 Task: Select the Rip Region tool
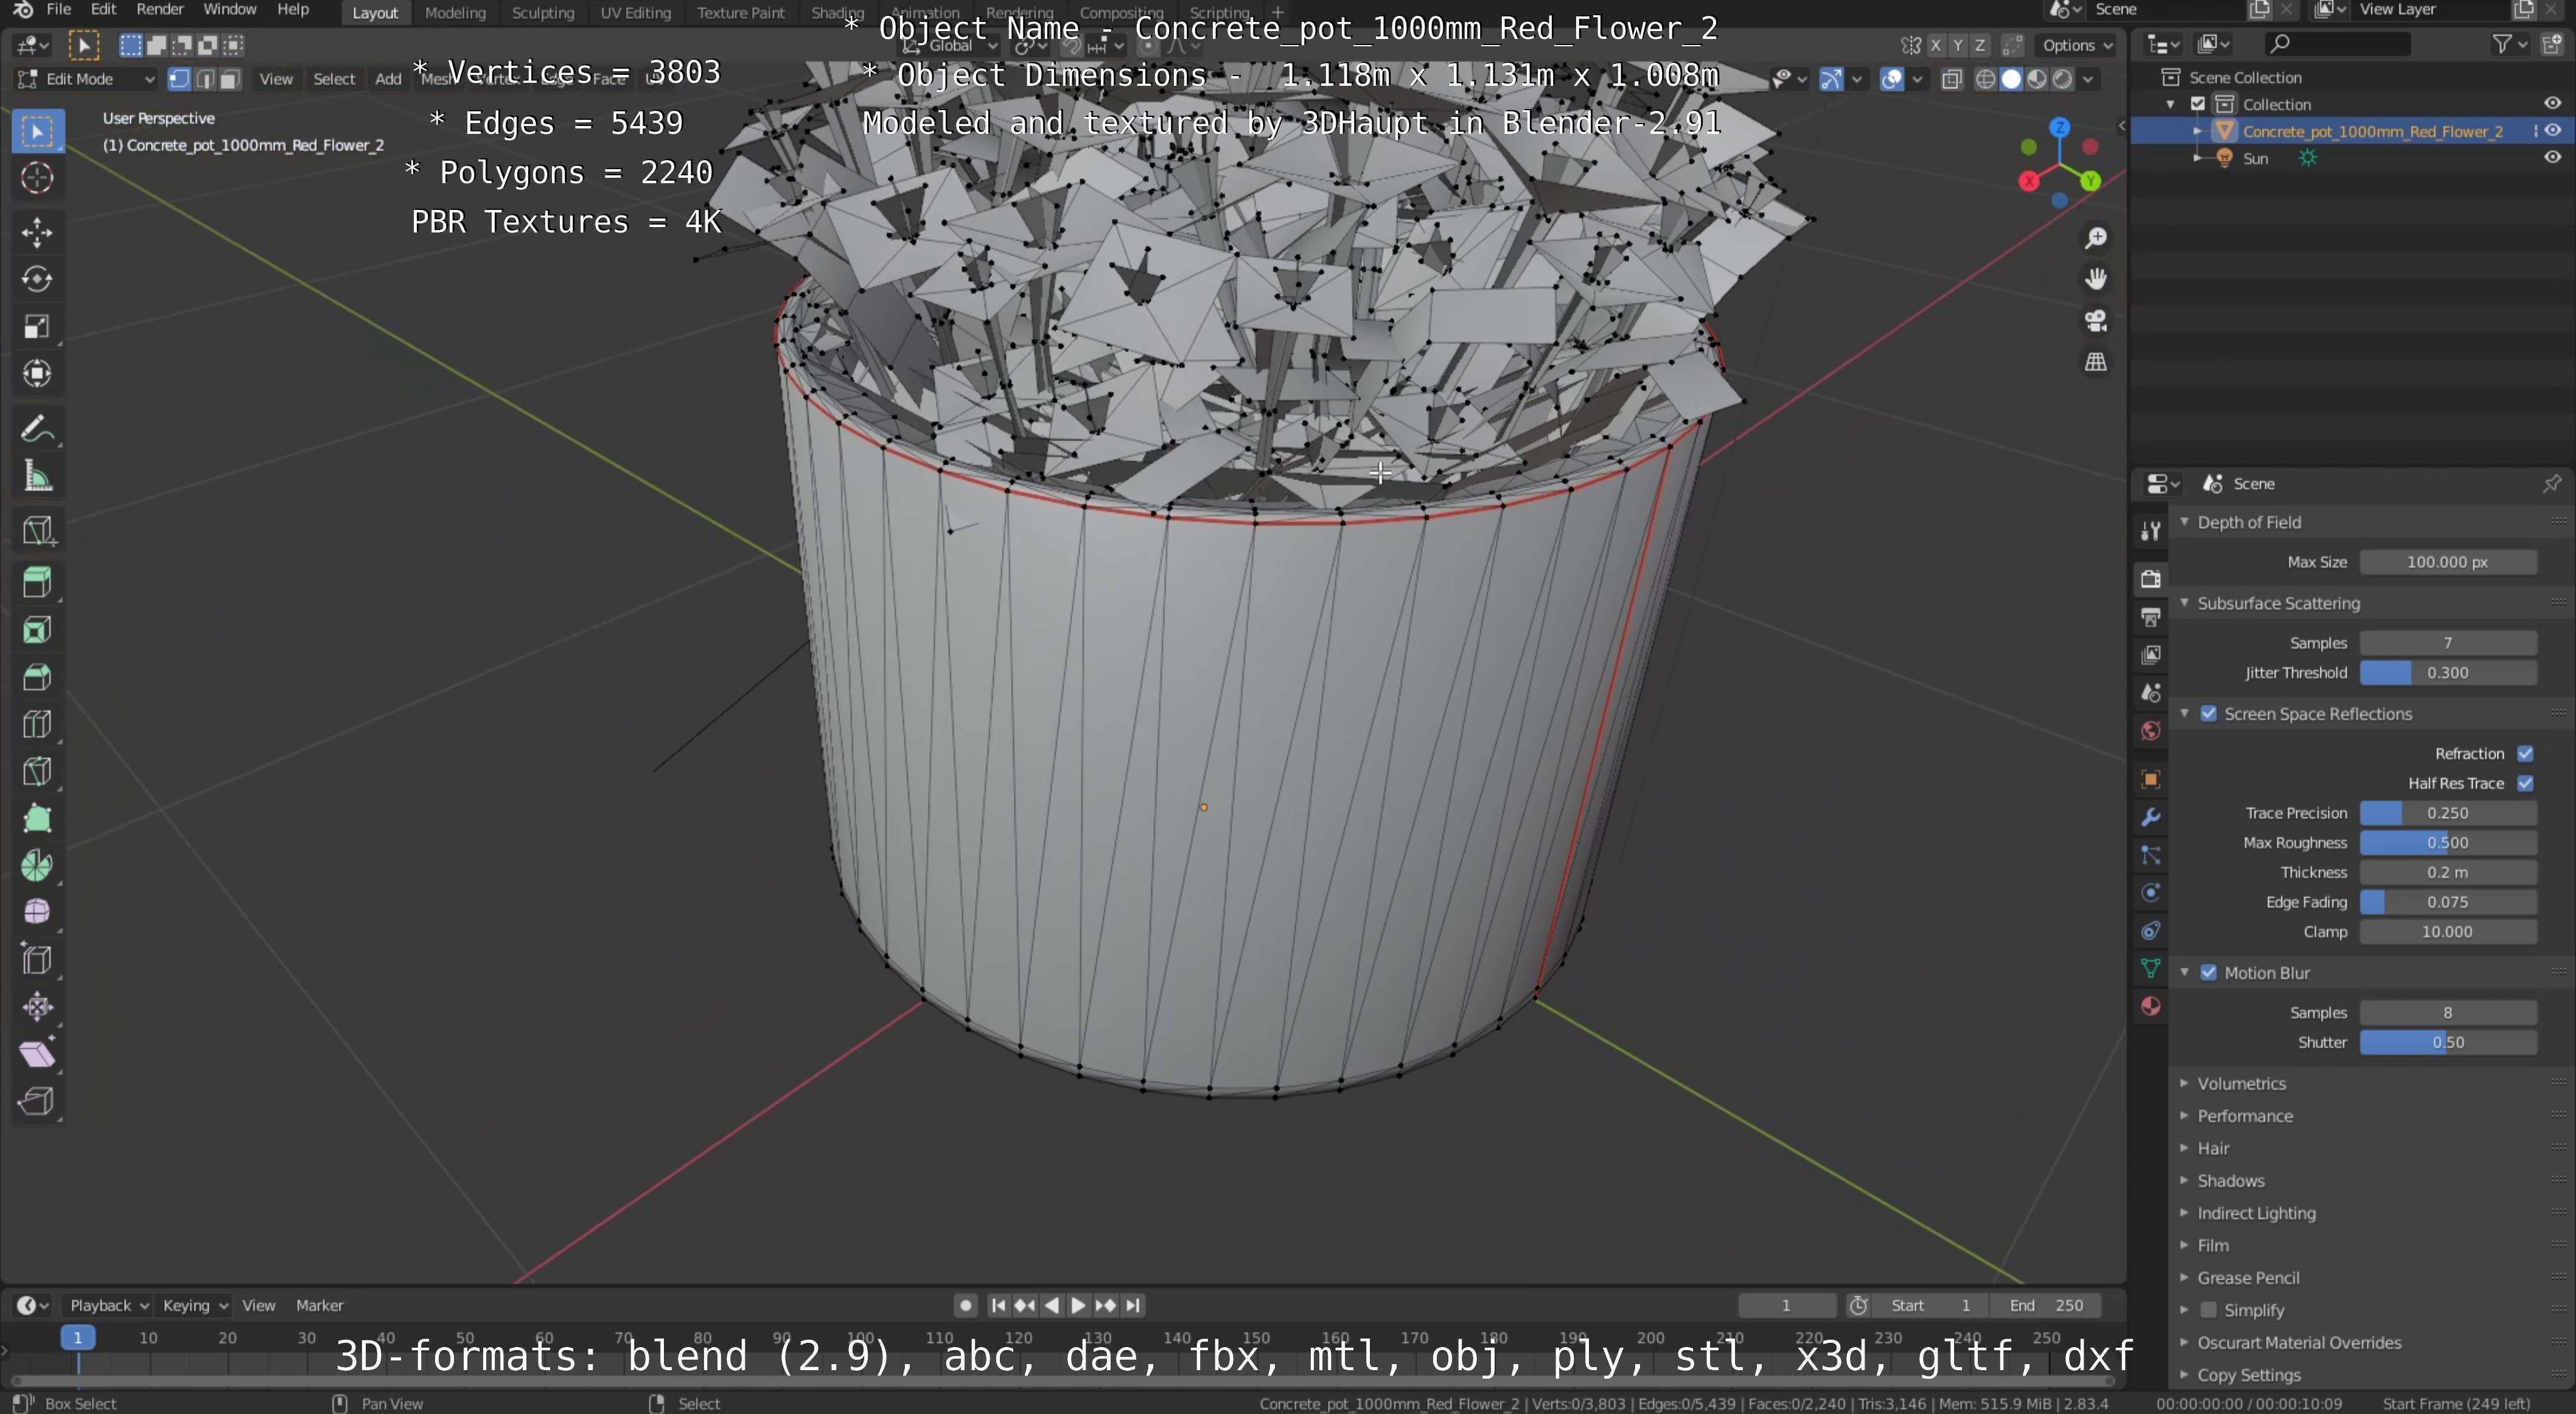37,1101
